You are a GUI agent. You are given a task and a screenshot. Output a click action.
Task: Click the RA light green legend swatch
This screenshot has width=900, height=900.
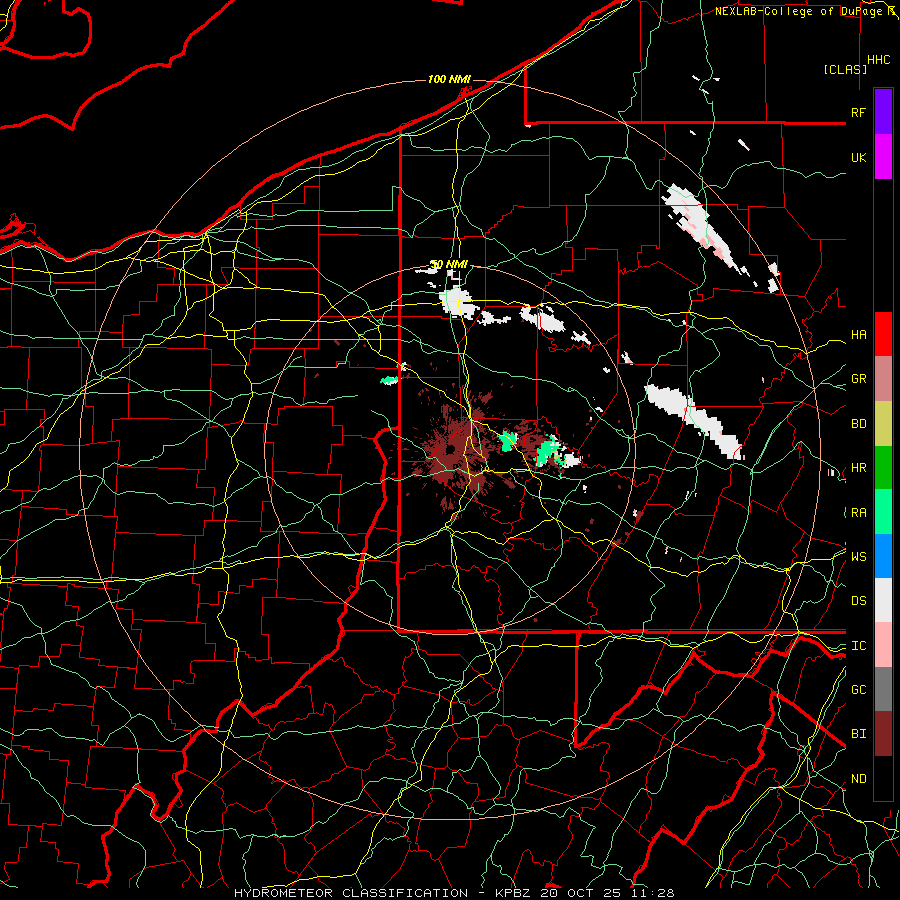pyautogui.click(x=883, y=511)
